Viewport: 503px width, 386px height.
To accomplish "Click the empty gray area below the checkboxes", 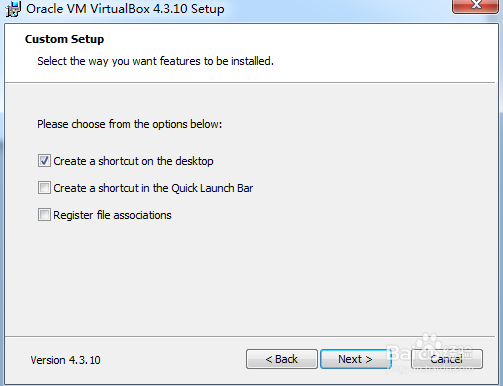I will (x=250, y=277).
